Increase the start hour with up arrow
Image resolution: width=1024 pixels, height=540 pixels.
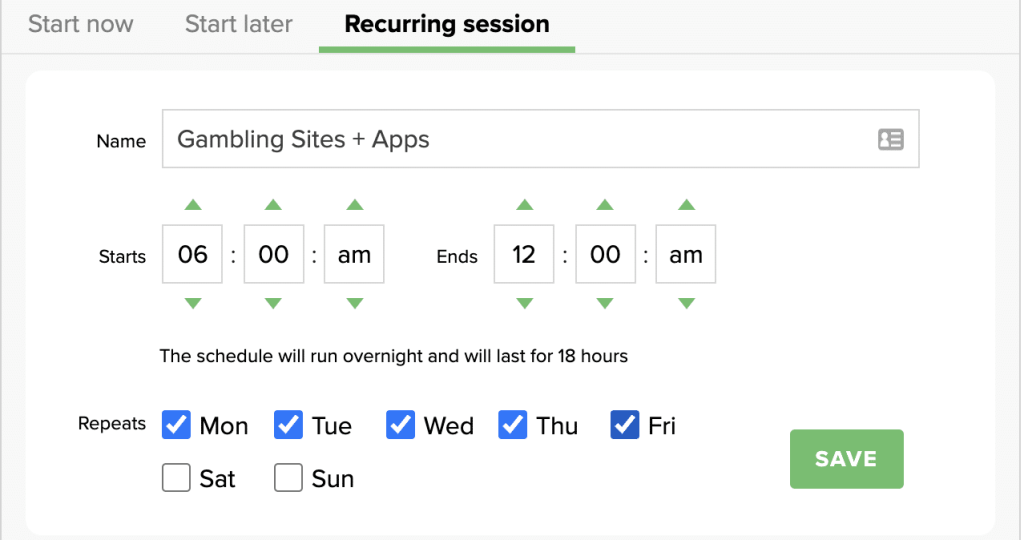tap(193, 205)
